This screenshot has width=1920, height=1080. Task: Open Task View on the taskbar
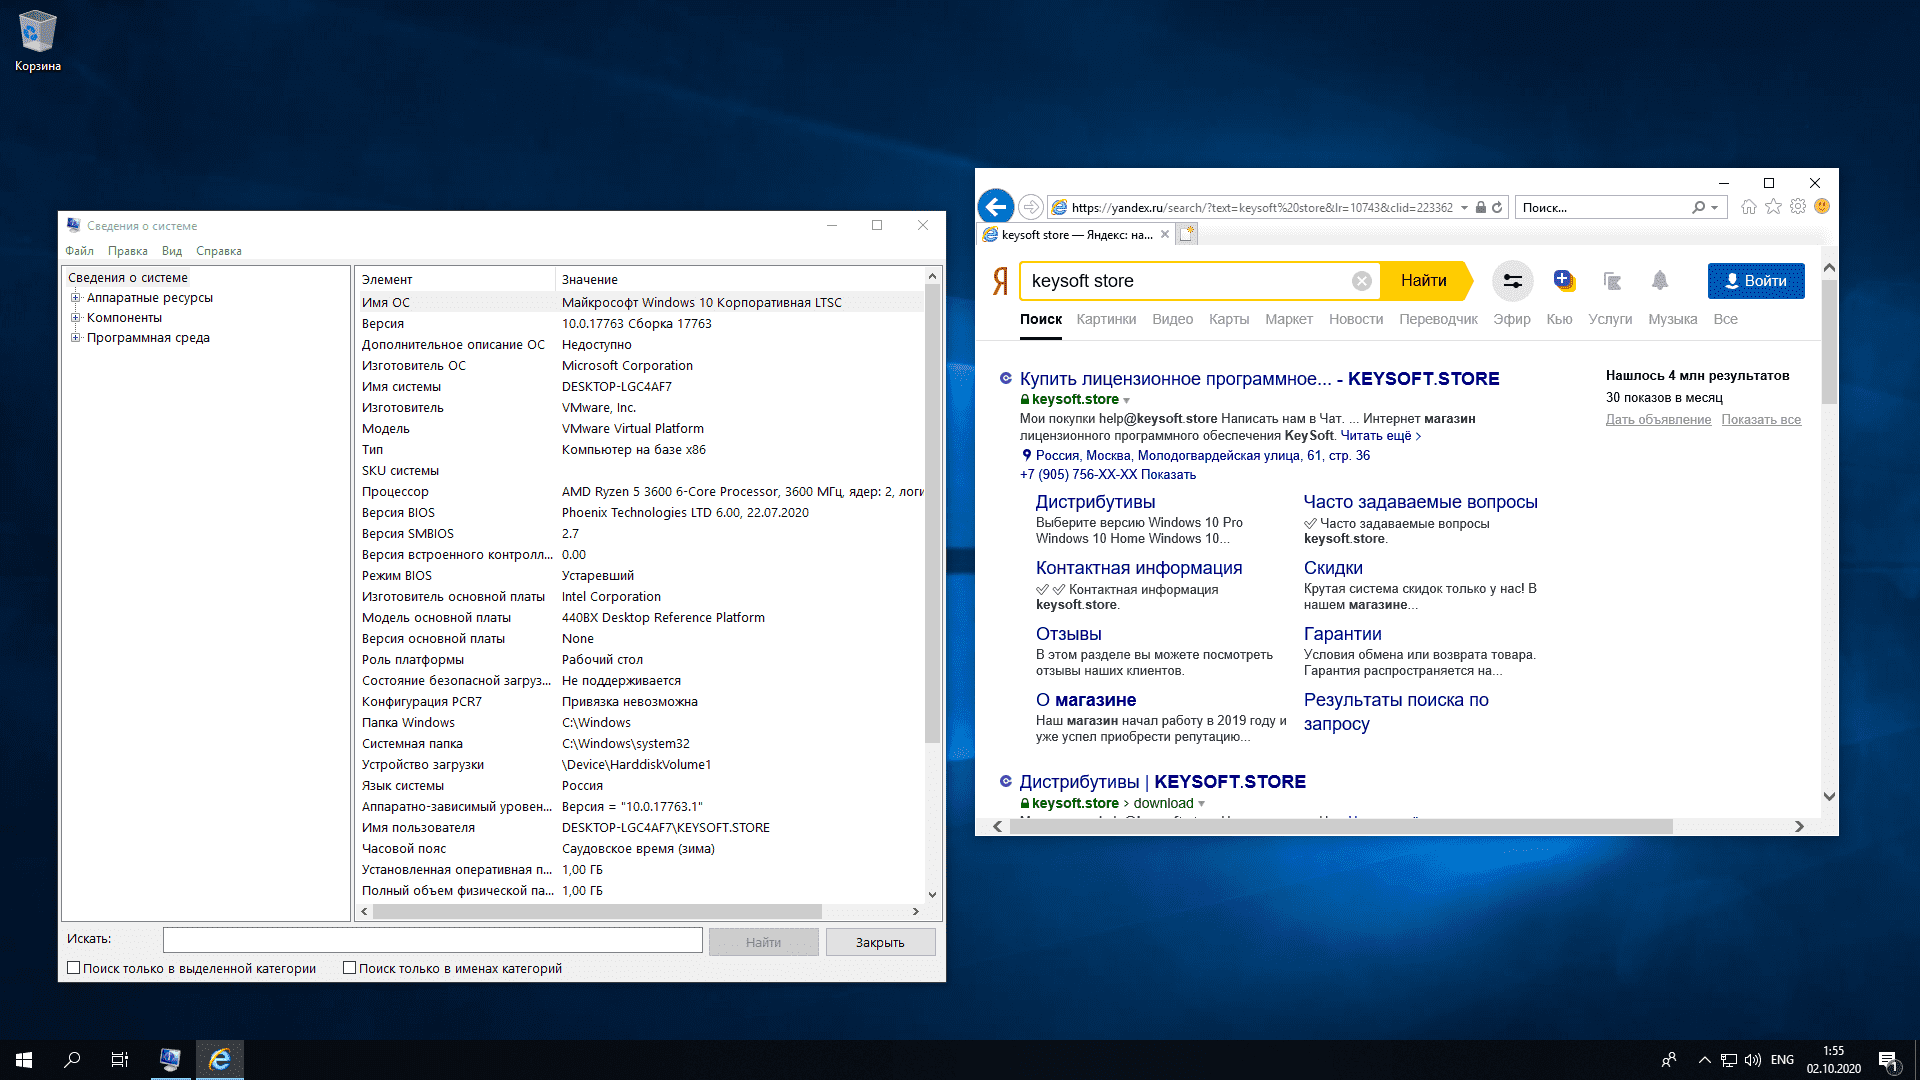coord(120,1060)
